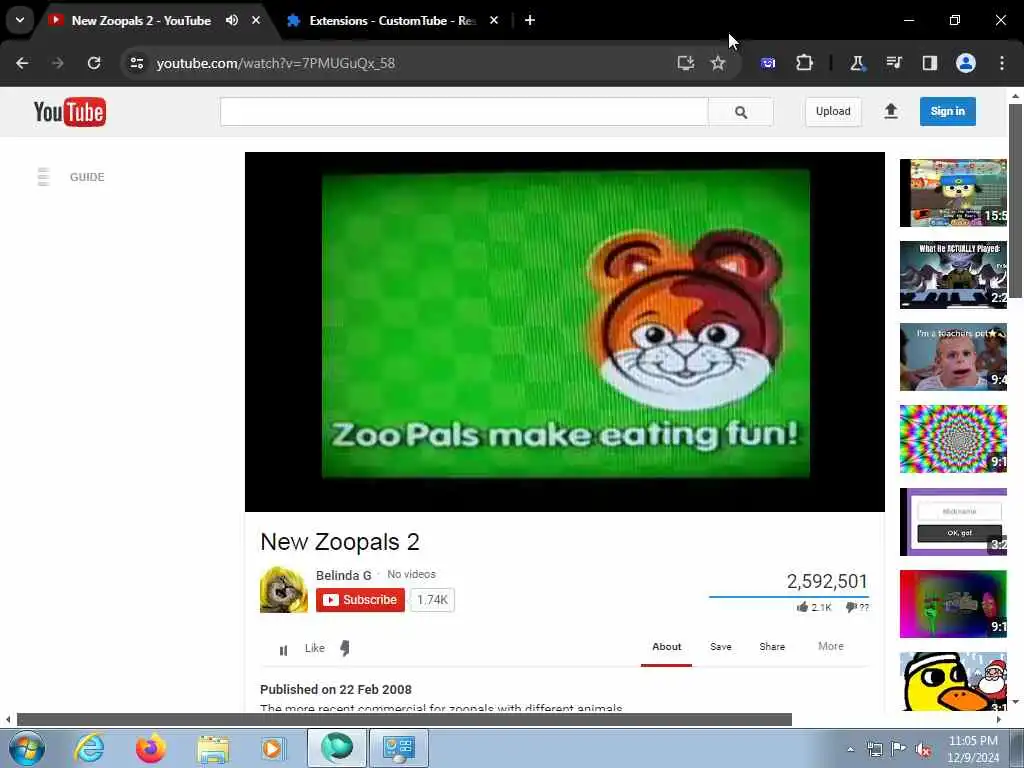Open the rainbow spiral pattern thumbnail
This screenshot has width=1024, height=768.
pos(953,439)
